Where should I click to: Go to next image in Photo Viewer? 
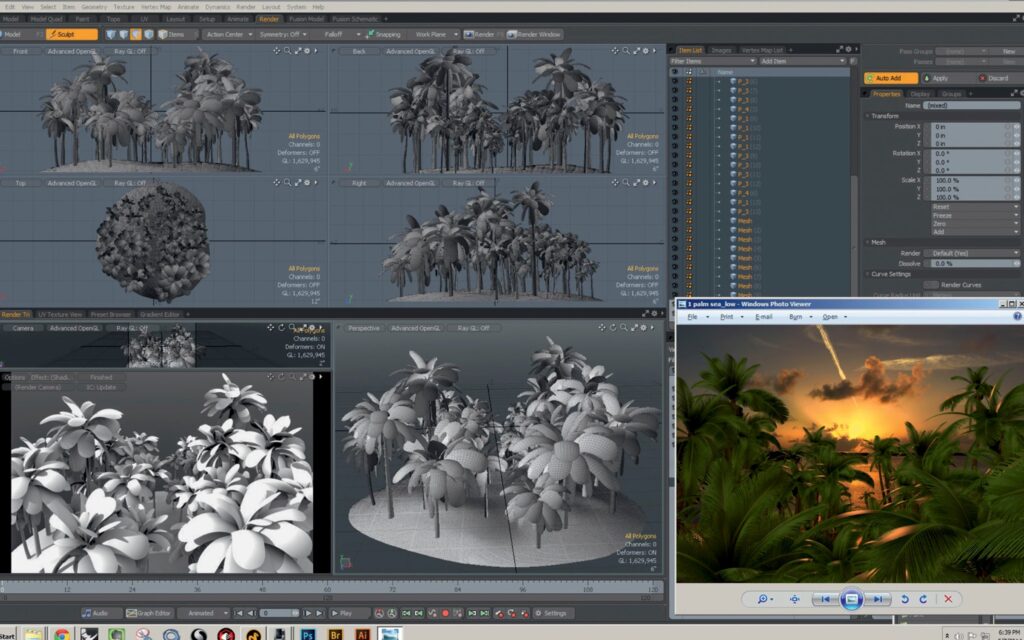877,599
